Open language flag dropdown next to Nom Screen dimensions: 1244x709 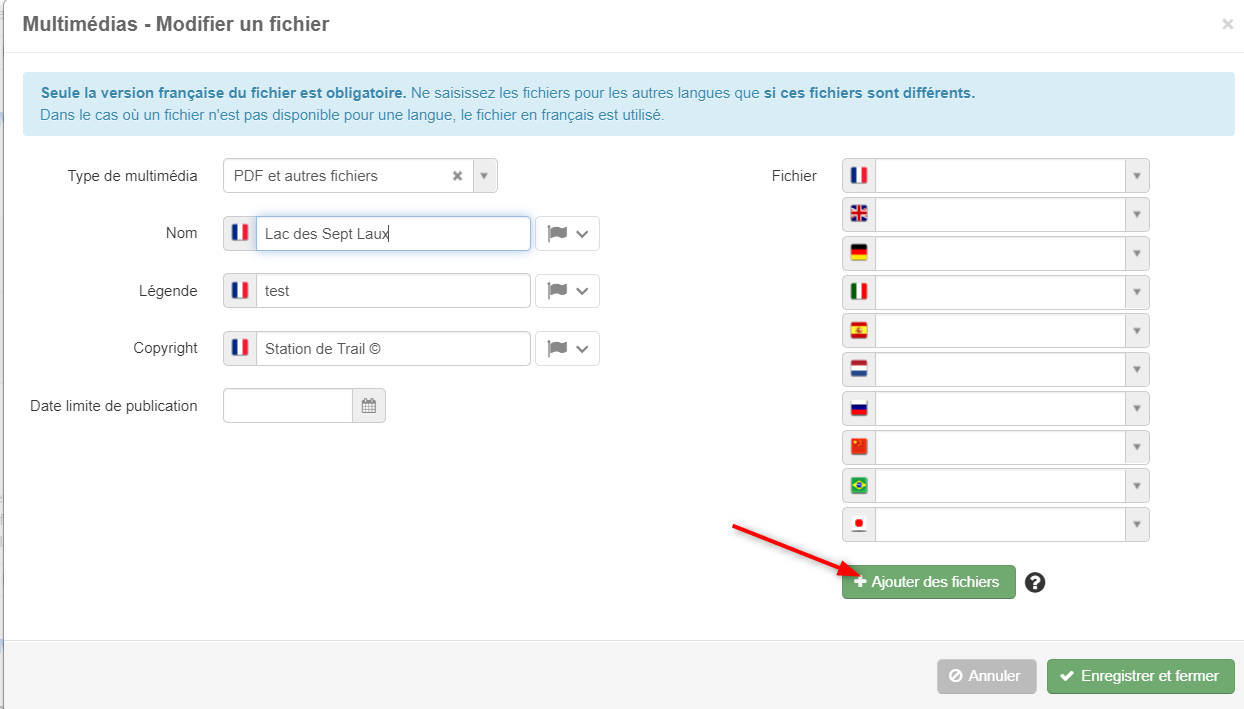click(x=568, y=234)
